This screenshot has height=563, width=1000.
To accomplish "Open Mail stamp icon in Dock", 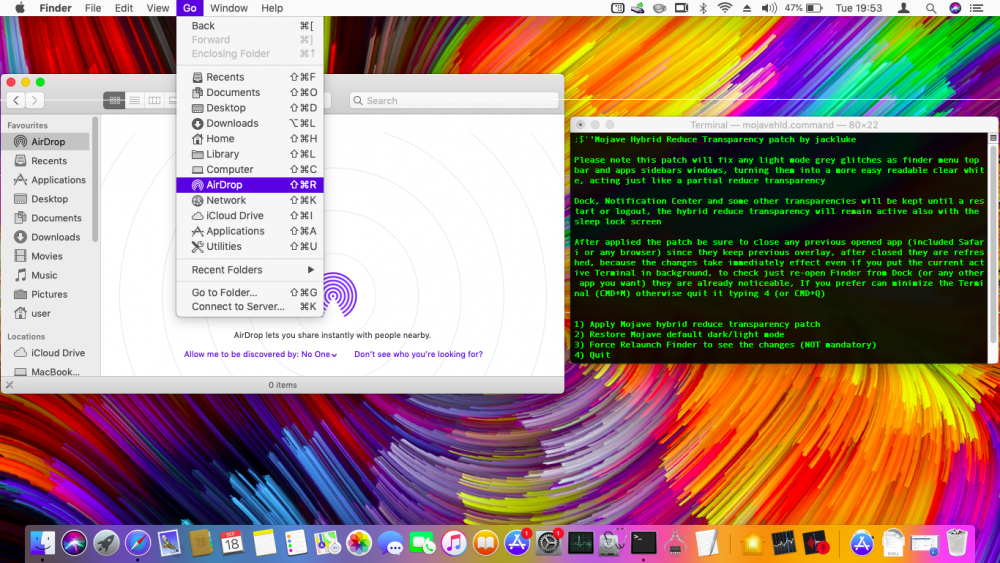I will tap(169, 543).
